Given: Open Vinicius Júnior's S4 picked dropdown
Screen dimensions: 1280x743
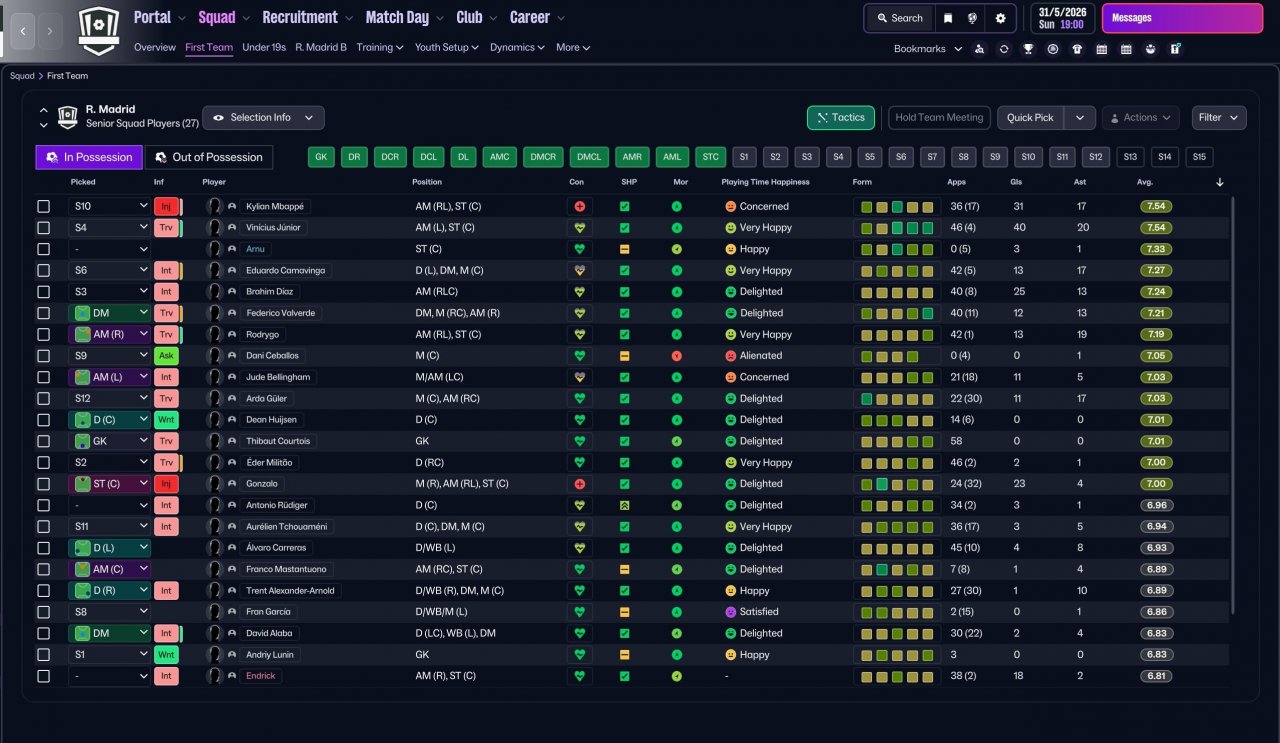Looking at the screenshot, I should point(109,227).
